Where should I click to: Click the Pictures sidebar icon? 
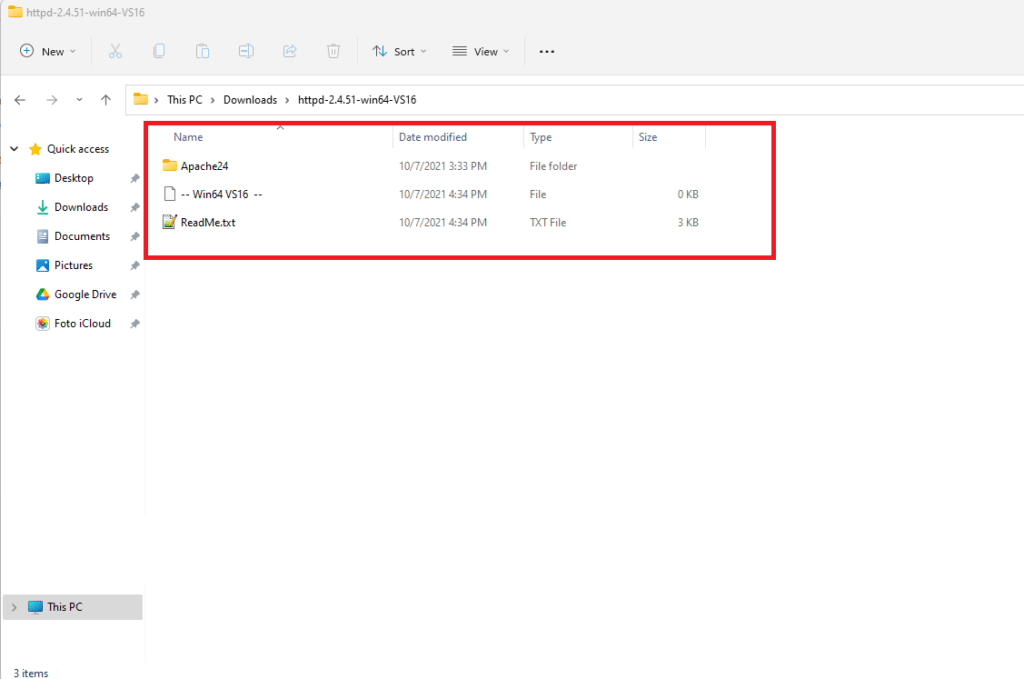[42, 265]
